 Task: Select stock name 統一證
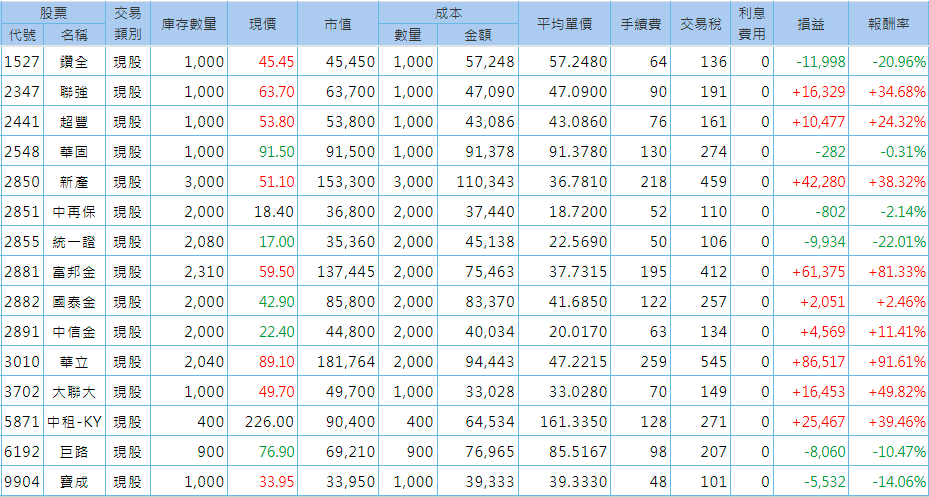tap(74, 242)
